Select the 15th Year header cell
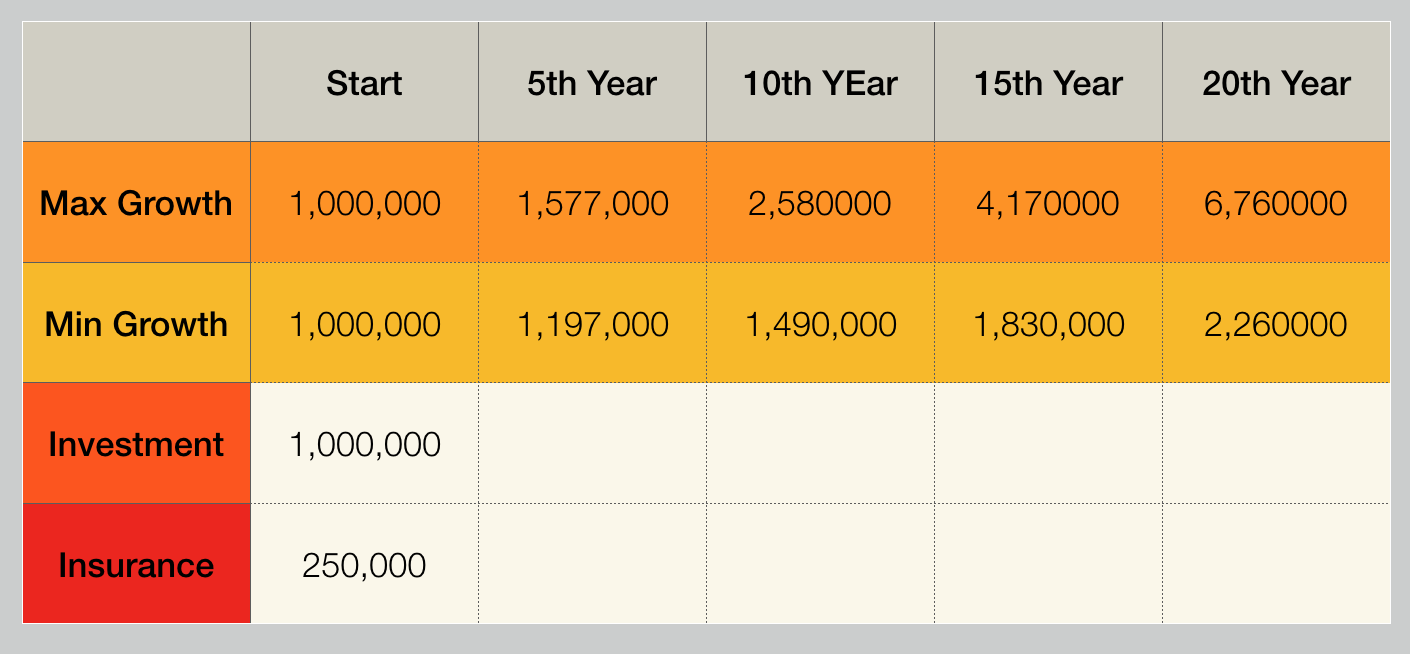Viewport: 1410px width, 654px height. coord(1048,83)
